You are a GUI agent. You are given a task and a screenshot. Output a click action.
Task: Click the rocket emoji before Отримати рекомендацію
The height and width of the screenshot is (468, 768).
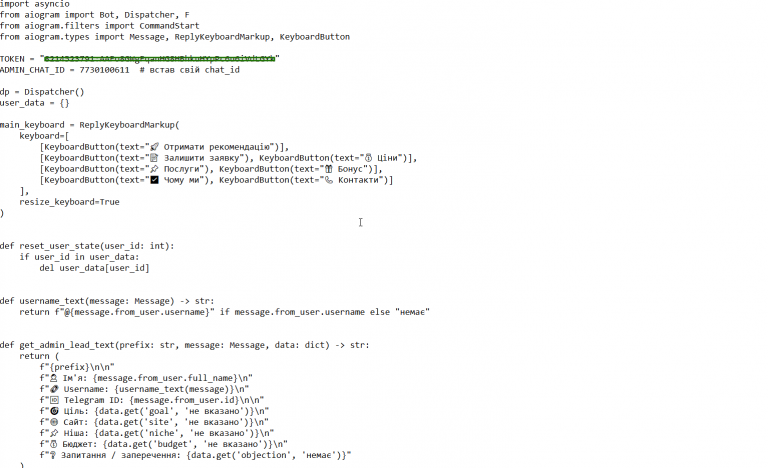154,147
